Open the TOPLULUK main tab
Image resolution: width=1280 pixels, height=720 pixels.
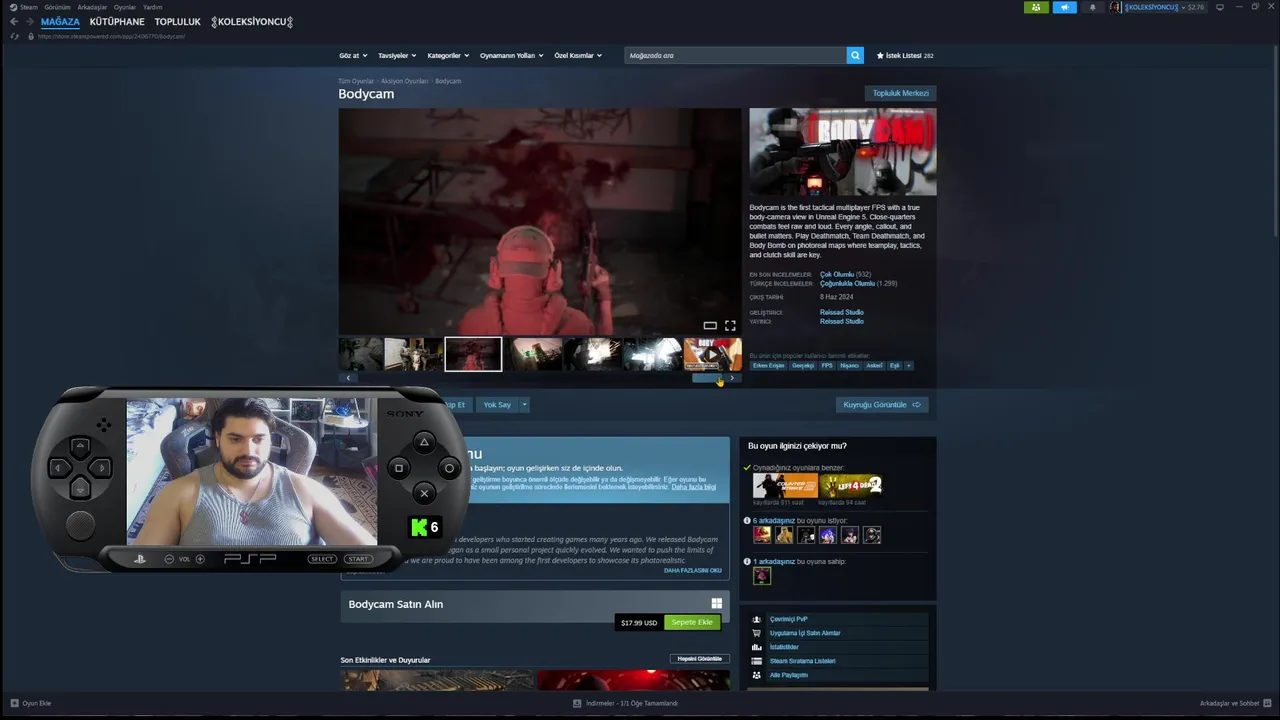pyautogui.click(x=177, y=21)
